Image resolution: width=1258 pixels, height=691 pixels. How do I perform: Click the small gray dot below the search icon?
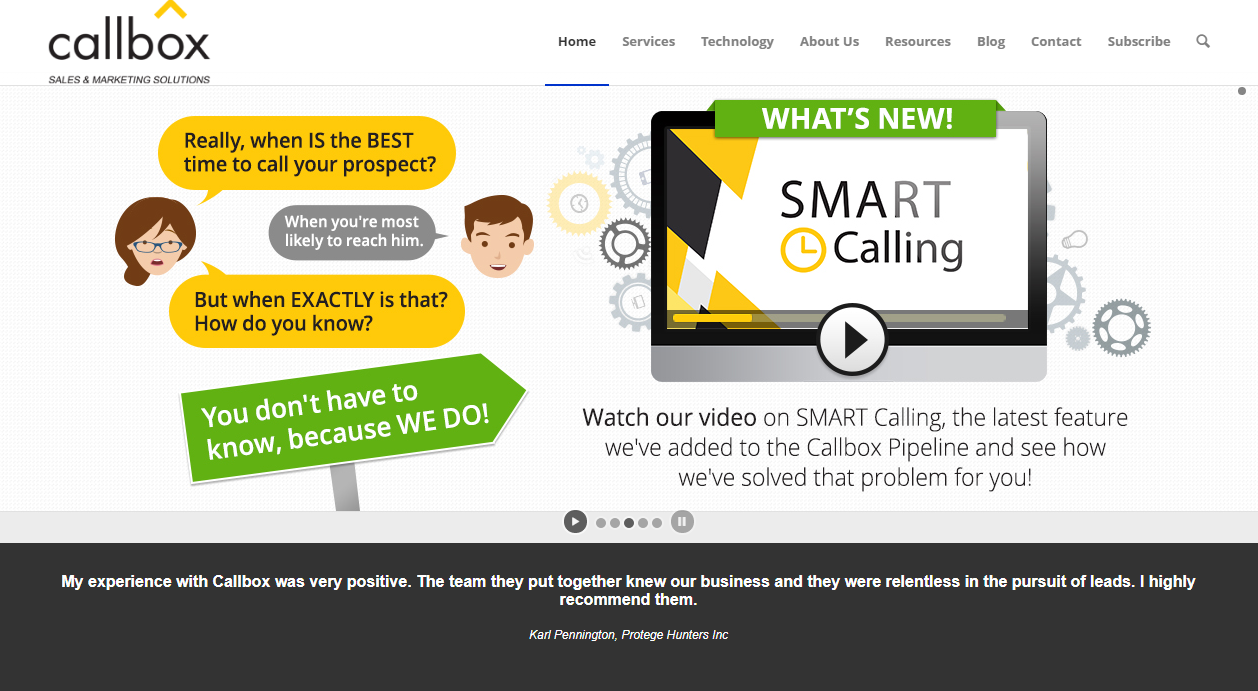point(1242,91)
